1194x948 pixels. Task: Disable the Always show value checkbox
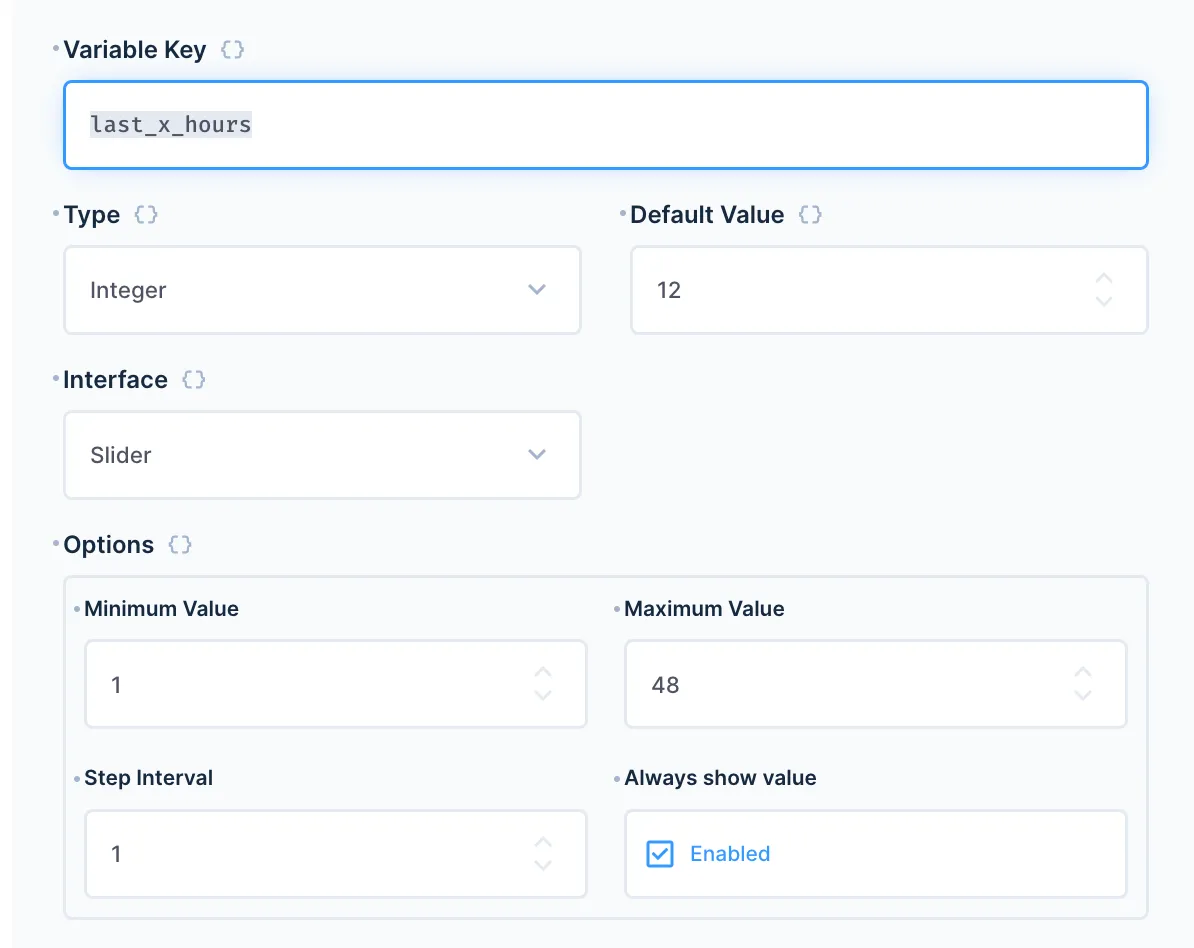(x=660, y=854)
